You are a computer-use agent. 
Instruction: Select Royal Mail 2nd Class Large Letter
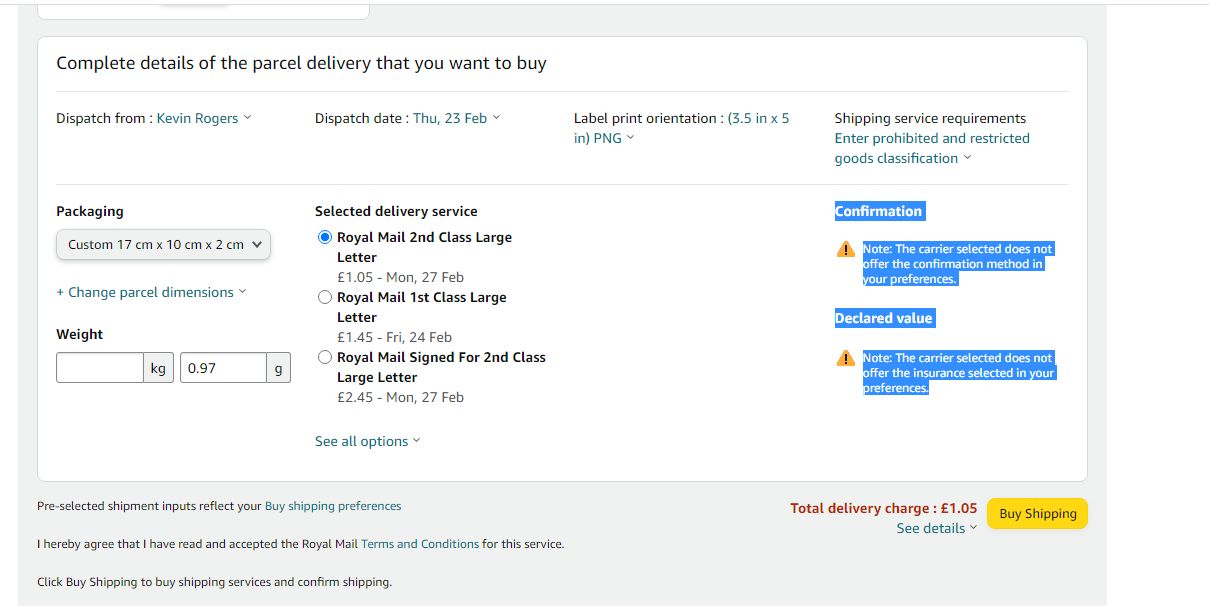324,237
